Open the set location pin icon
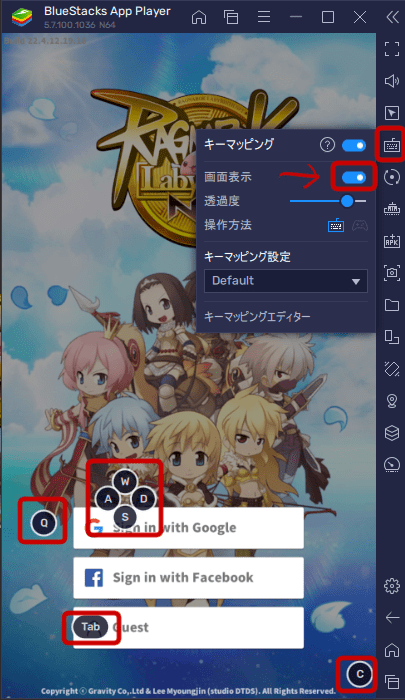The image size is (405, 700). pyautogui.click(x=392, y=401)
